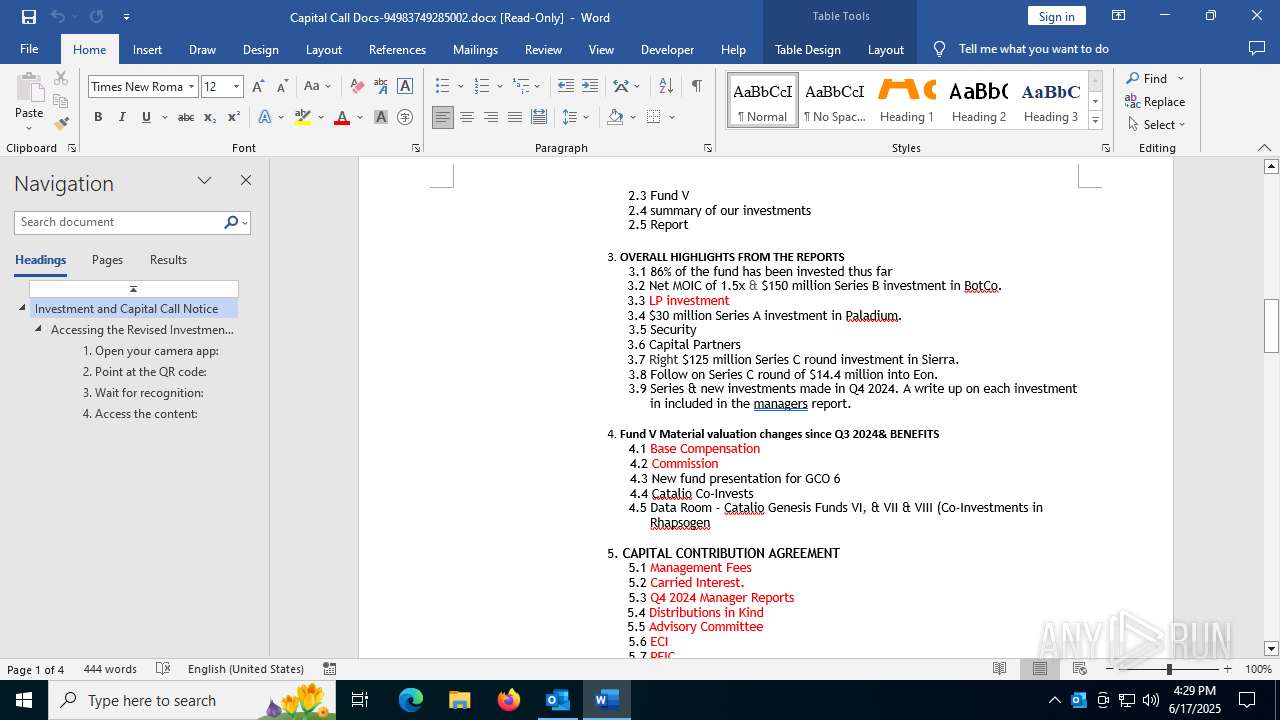Open the Select dropdown in Editing

(1157, 125)
